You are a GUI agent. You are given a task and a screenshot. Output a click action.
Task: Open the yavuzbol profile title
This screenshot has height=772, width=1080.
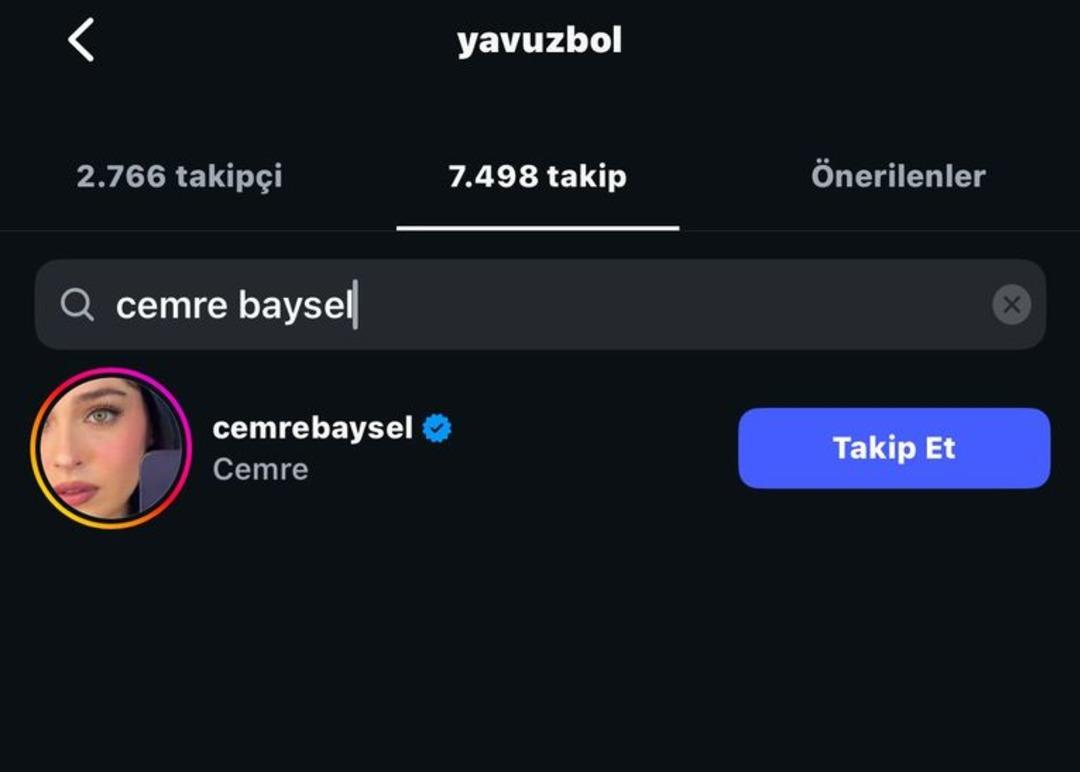click(x=539, y=40)
